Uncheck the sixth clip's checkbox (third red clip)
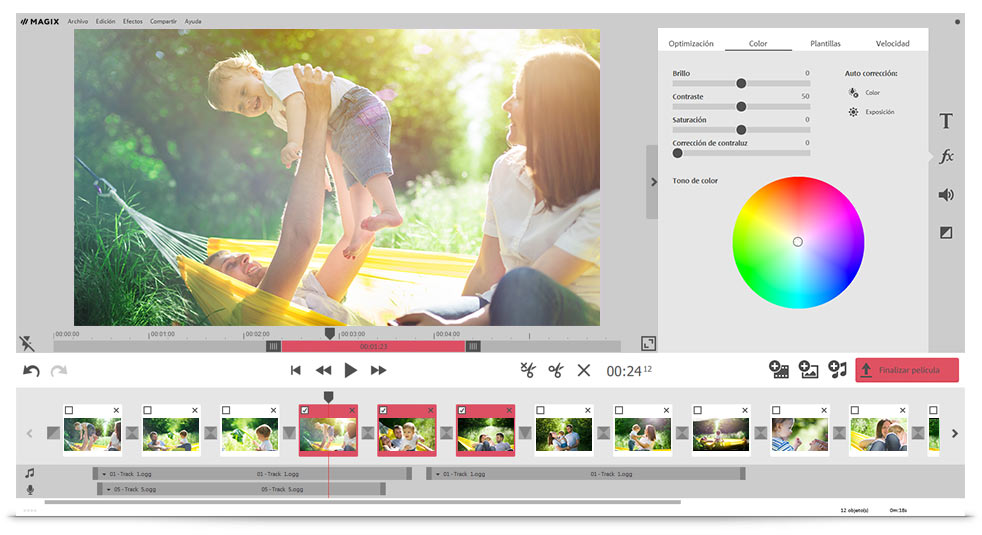The width and height of the screenshot is (982, 535). pyautogui.click(x=462, y=410)
